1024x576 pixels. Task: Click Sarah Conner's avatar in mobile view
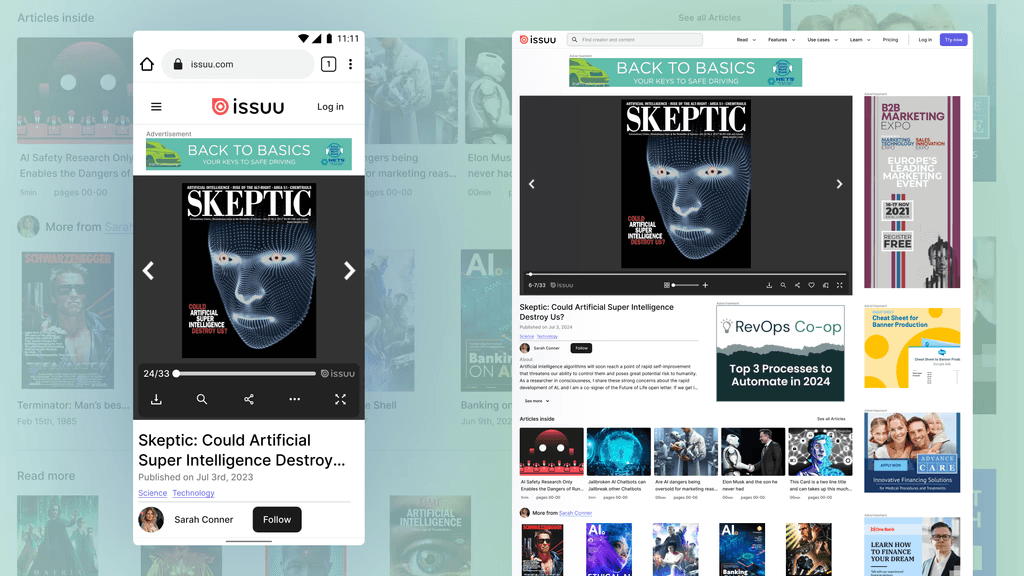[151, 520]
